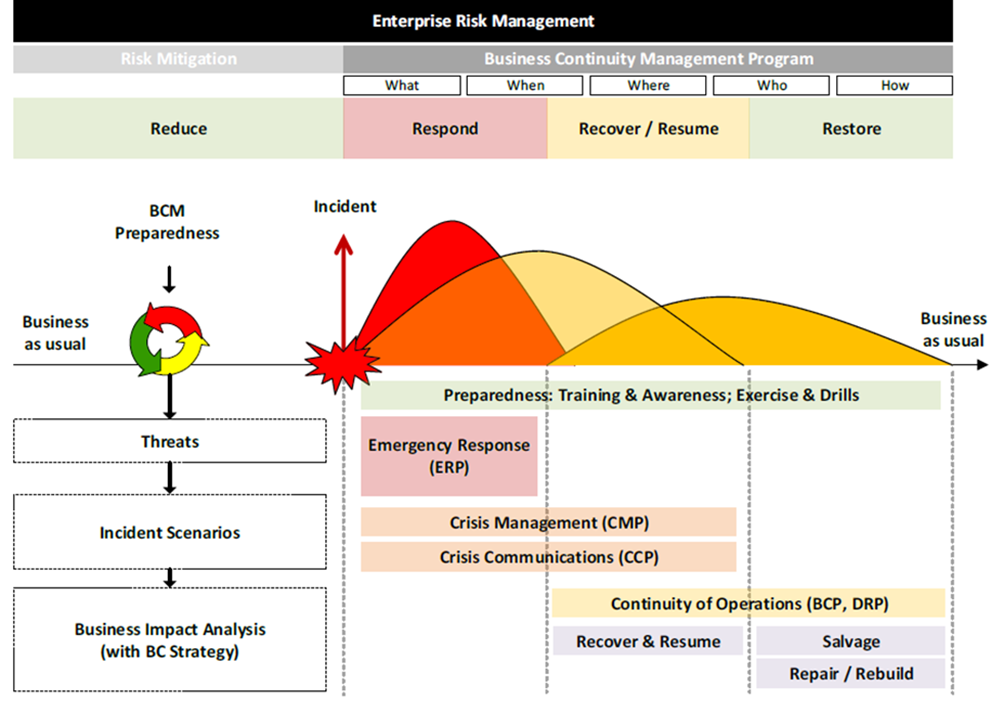The image size is (1003, 725).
Task: Click the Incident Scenarios box
Action: coord(170,532)
